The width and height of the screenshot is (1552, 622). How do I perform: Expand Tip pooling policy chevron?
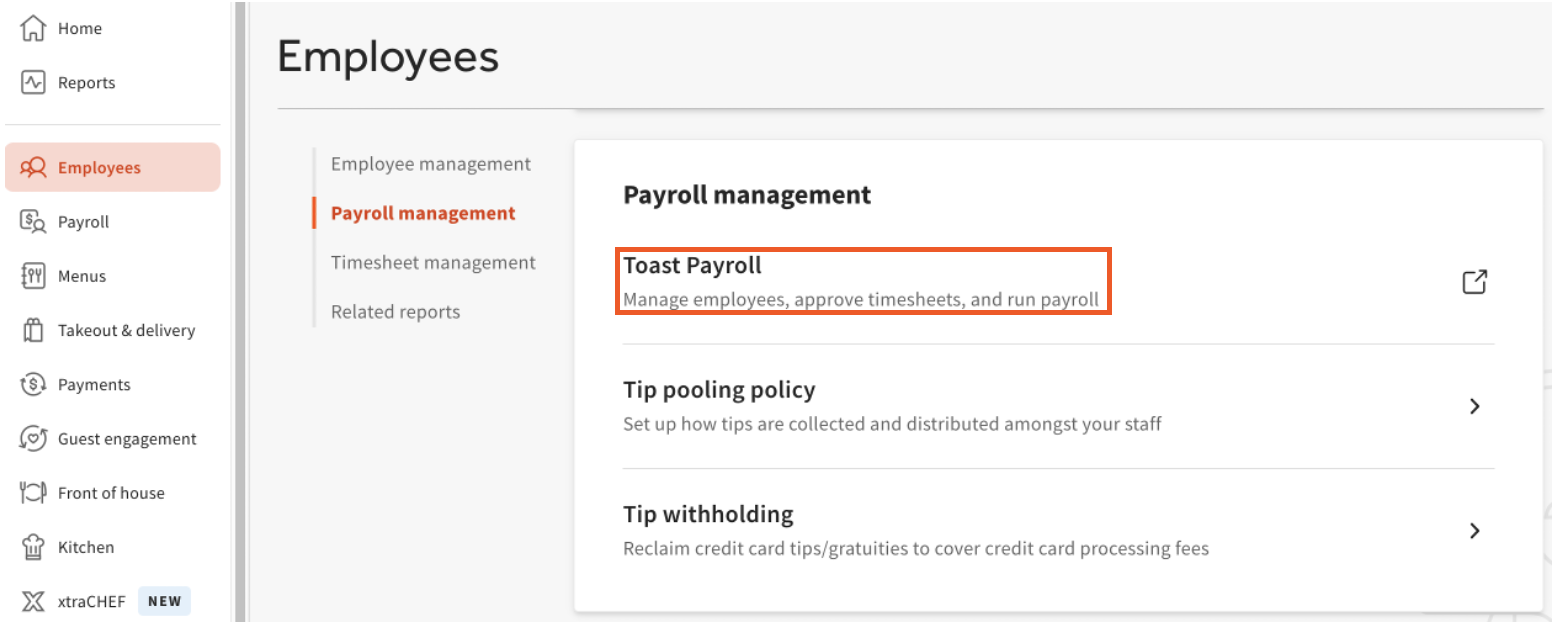[x=1474, y=406]
